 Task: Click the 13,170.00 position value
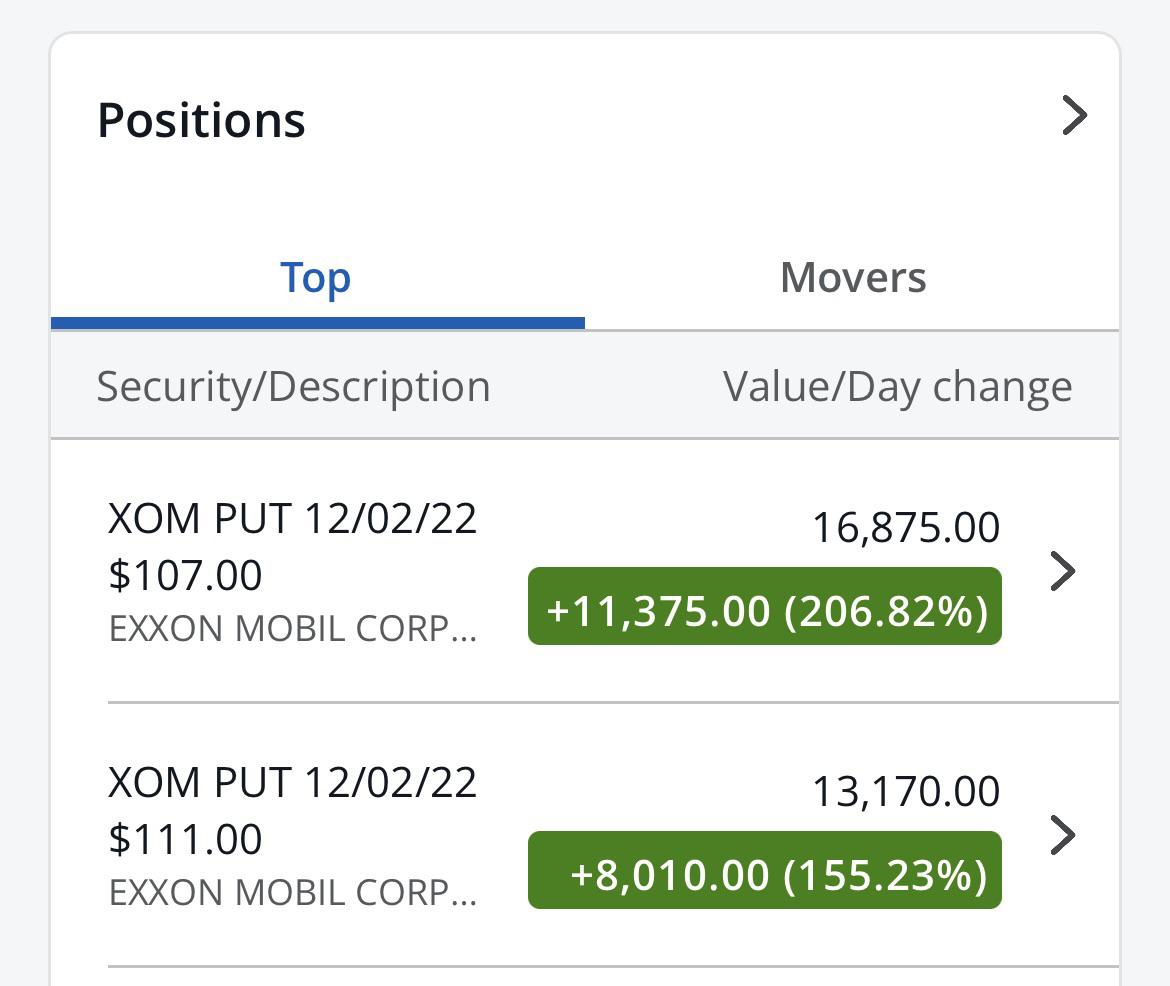[x=905, y=791]
